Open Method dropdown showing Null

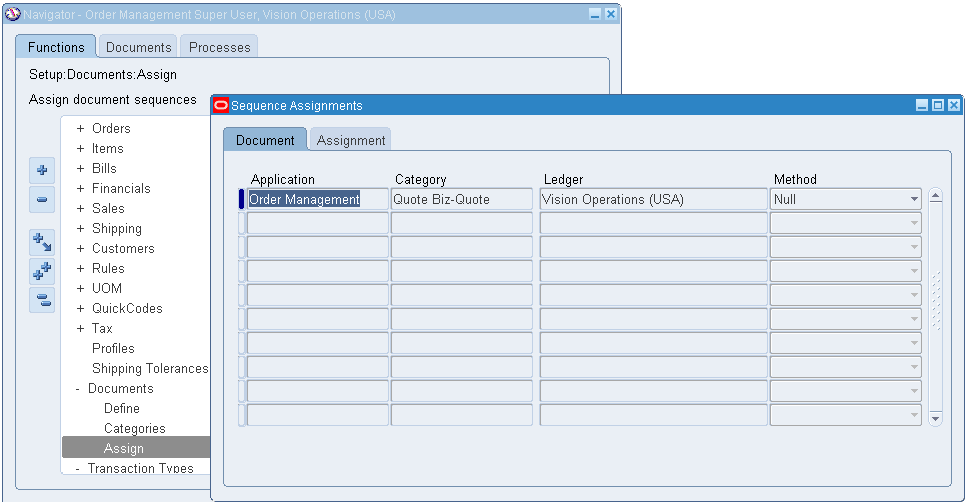coord(914,199)
